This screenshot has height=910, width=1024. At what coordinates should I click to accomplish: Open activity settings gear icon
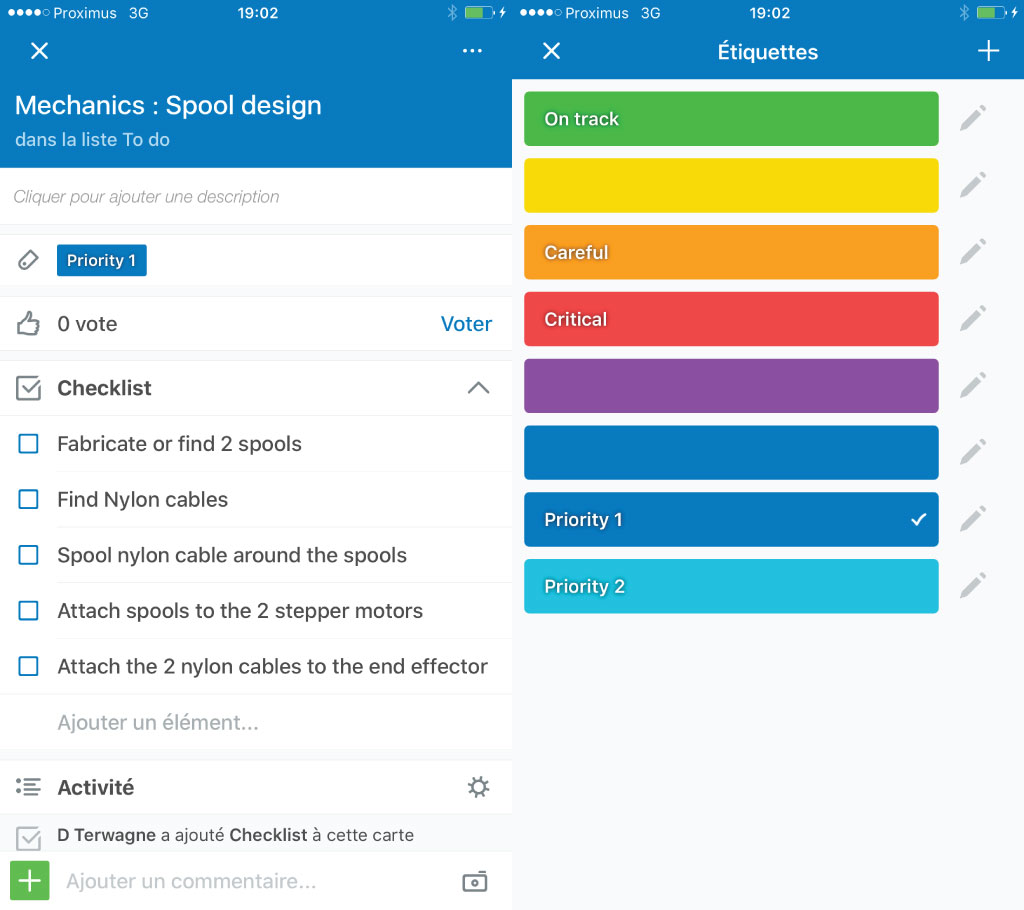(479, 787)
